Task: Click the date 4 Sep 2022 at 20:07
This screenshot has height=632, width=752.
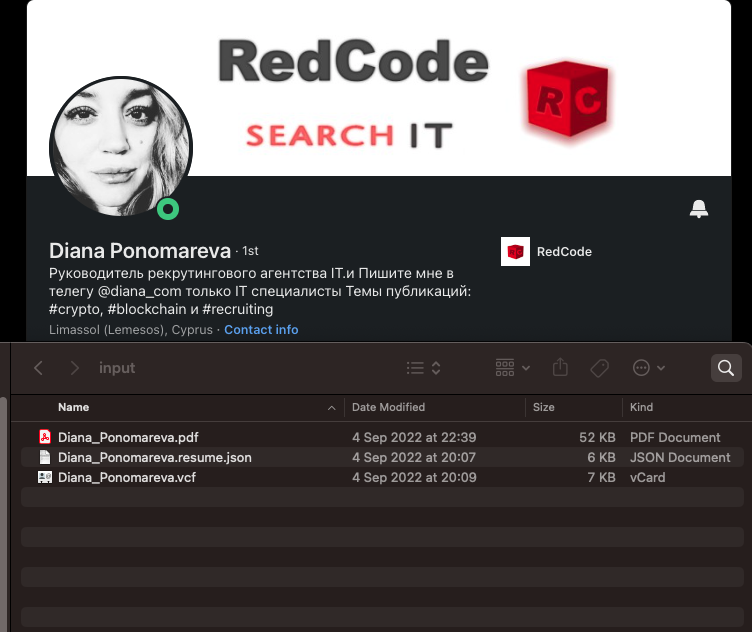Action: [x=414, y=457]
